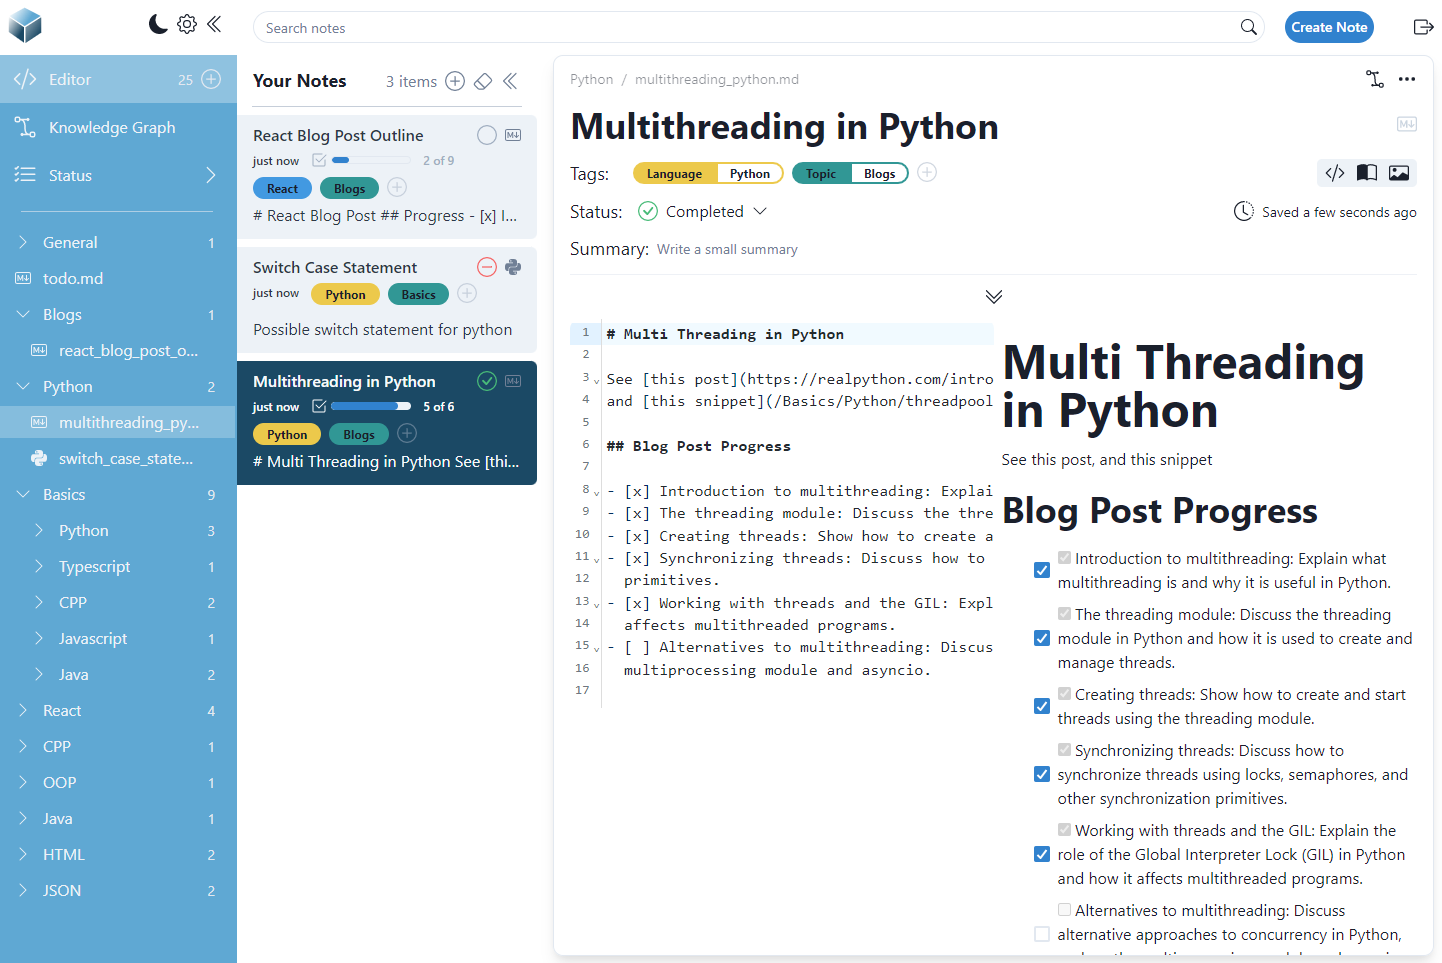The image size is (1442, 963).
Task: Open the Knowledge Graph view
Action: tap(111, 128)
